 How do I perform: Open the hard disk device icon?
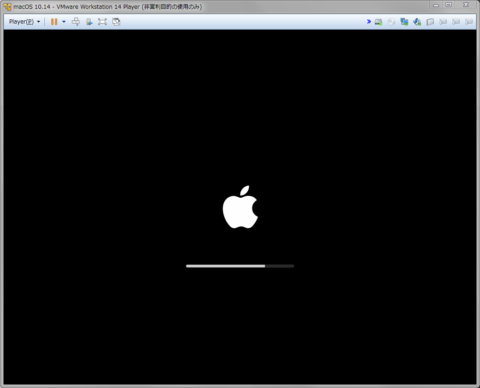click(x=378, y=22)
